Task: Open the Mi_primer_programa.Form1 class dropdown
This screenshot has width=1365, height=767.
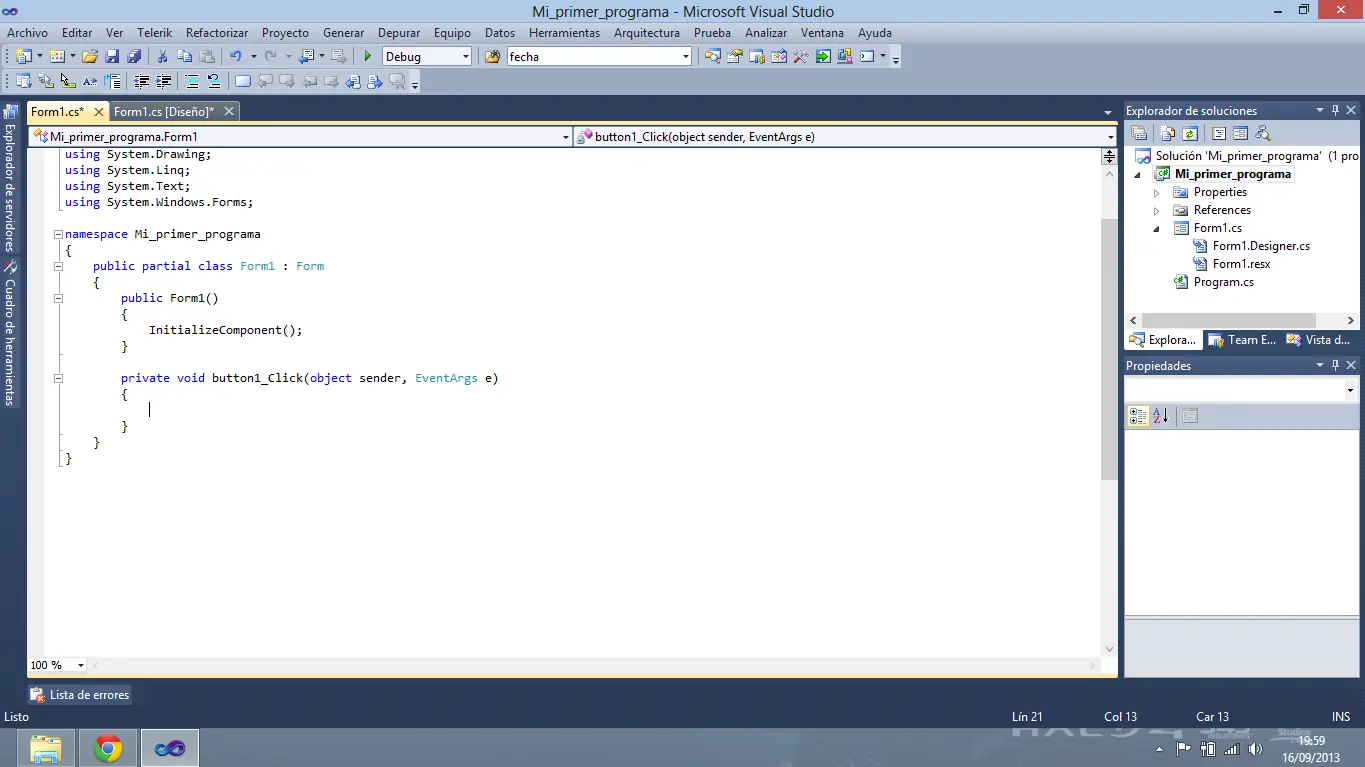Action: (x=566, y=137)
